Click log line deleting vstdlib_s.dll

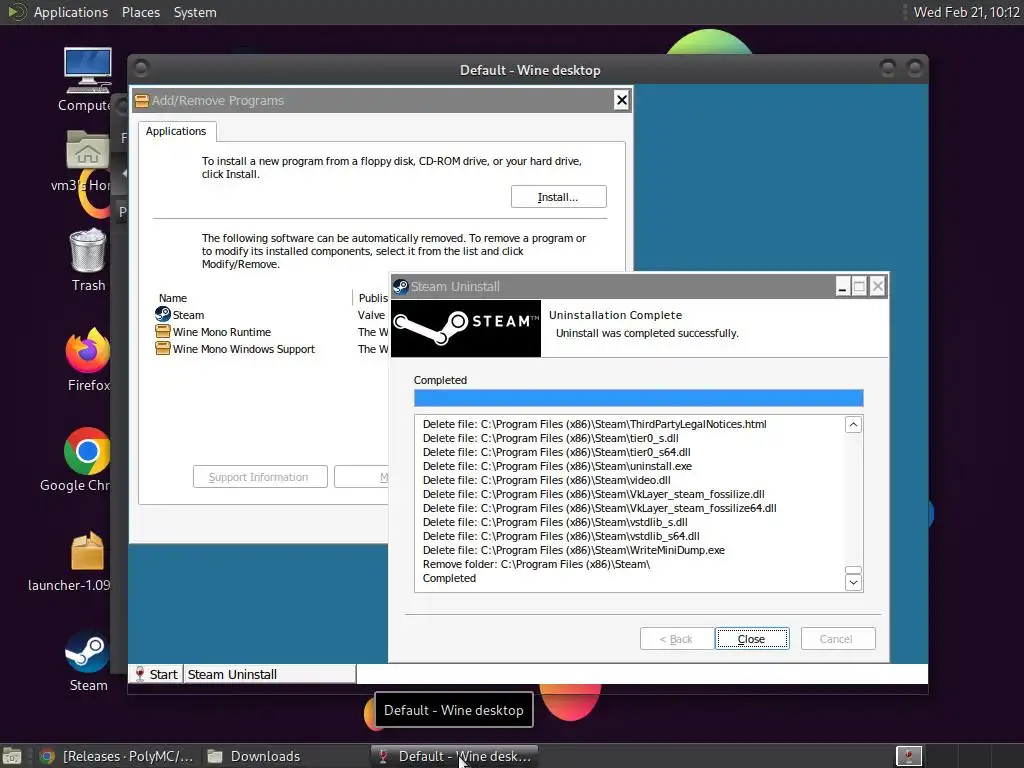click(x=555, y=522)
